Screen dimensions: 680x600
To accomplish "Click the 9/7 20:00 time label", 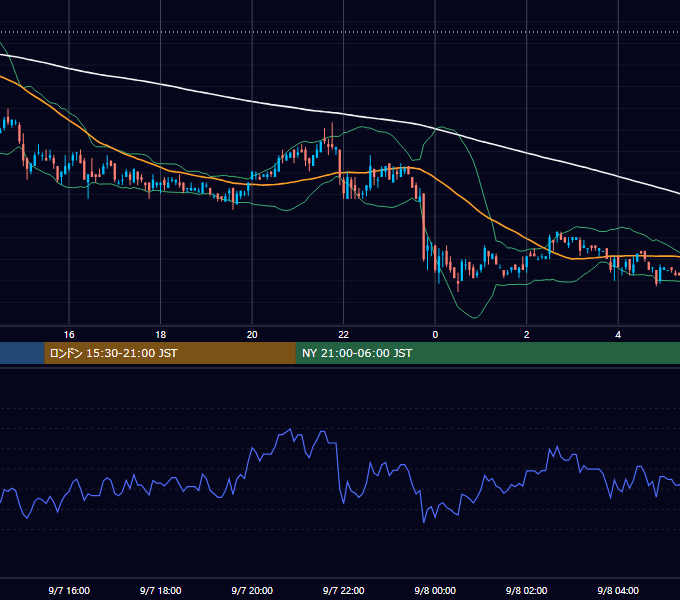I will (252, 590).
